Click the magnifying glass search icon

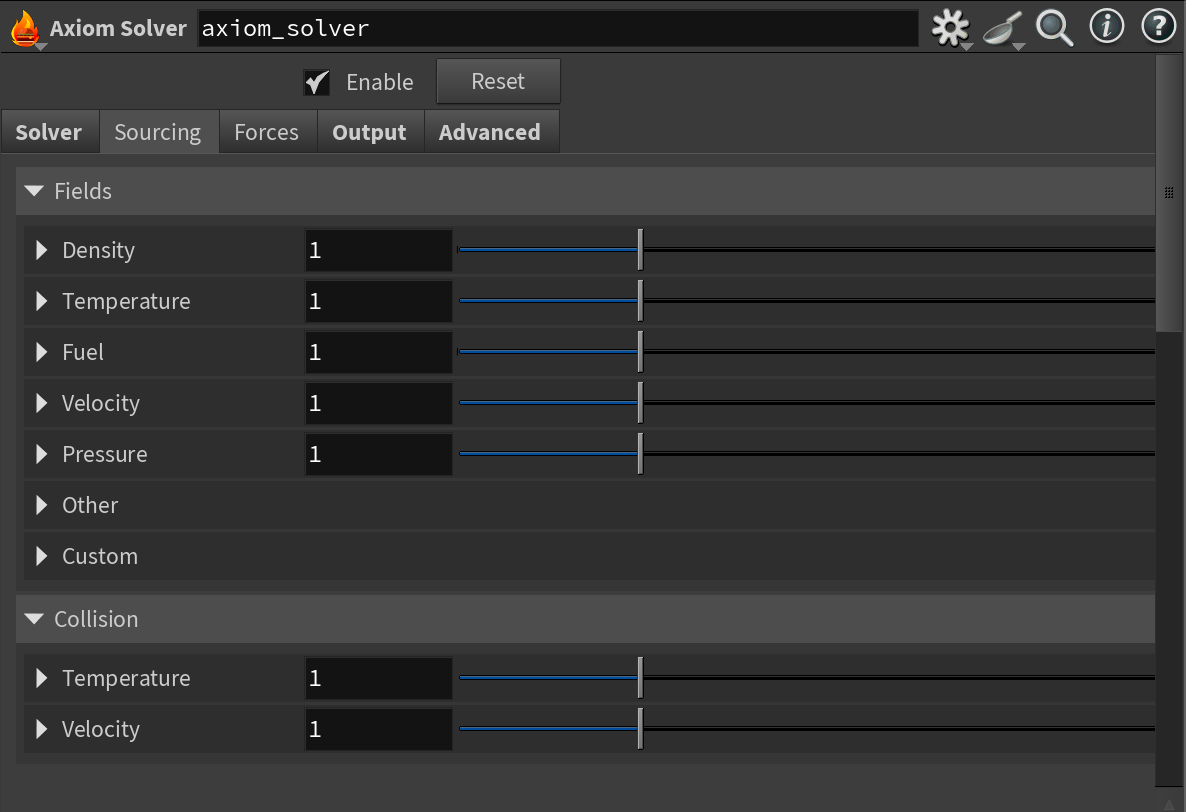click(1054, 28)
